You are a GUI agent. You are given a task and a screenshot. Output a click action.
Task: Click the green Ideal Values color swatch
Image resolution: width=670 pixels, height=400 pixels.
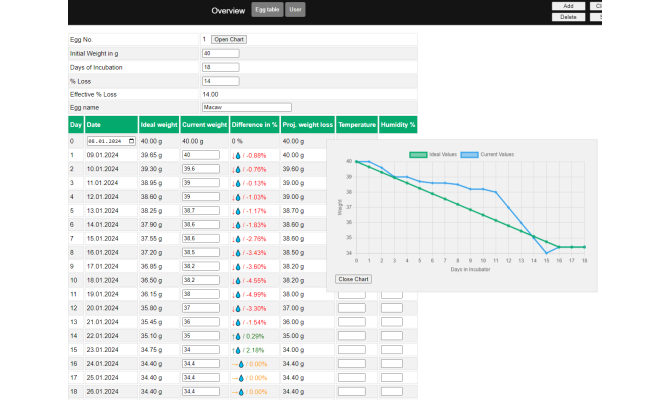tap(418, 155)
